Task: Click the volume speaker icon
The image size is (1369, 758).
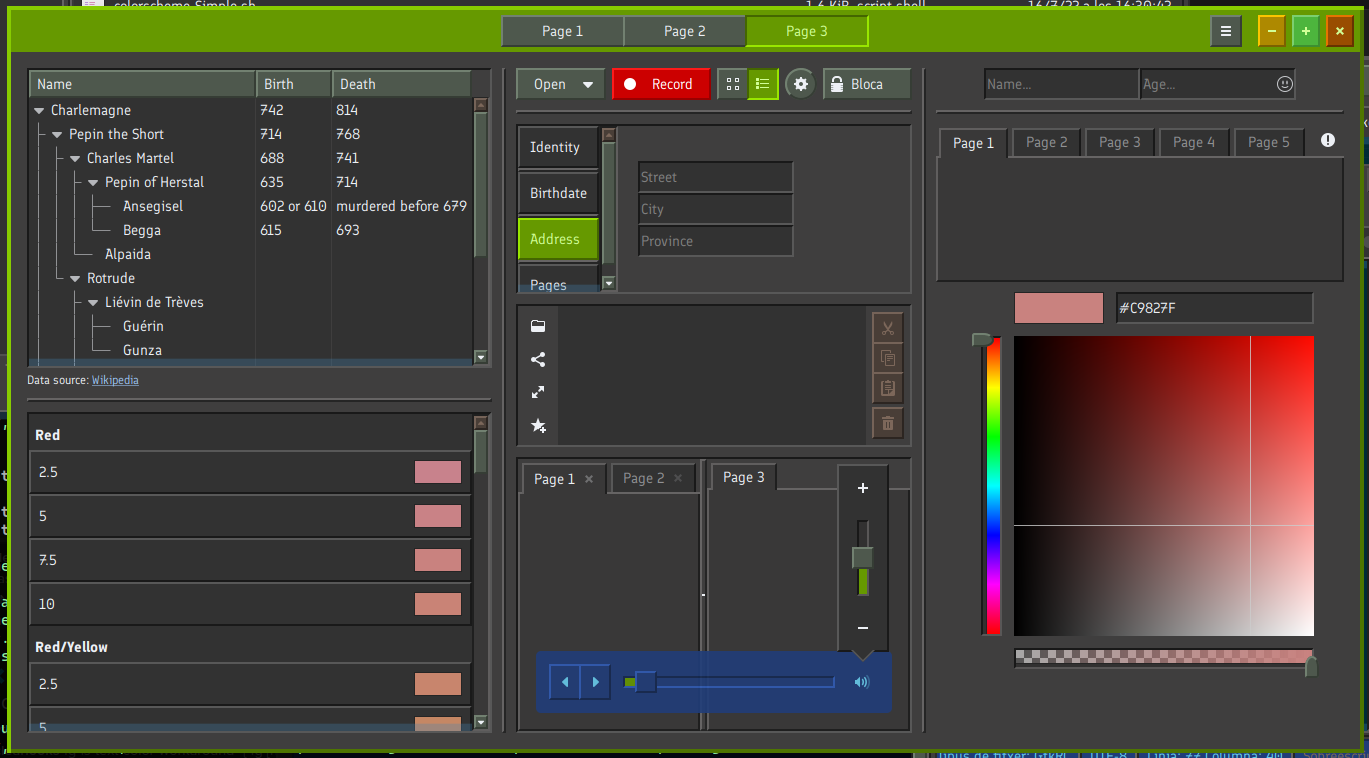Action: tap(862, 682)
